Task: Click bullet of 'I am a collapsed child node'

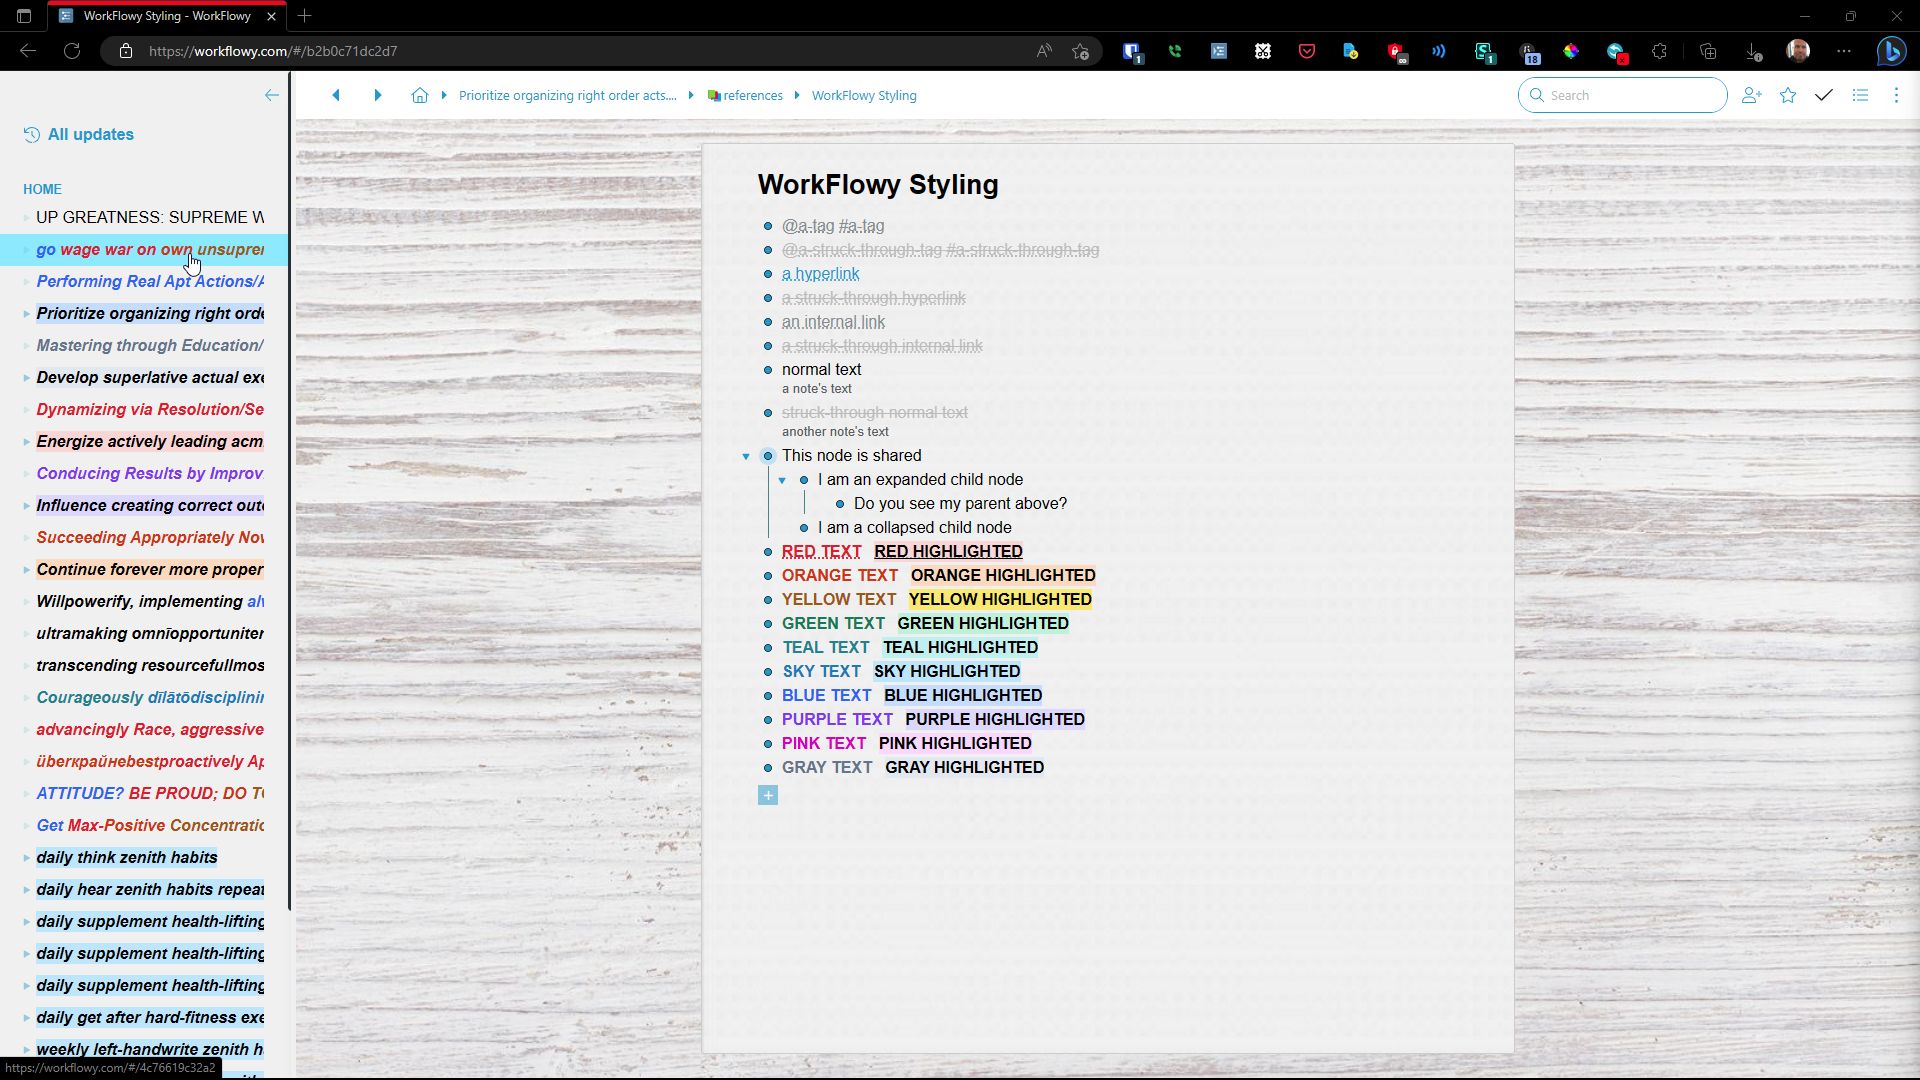Action: 804,528
